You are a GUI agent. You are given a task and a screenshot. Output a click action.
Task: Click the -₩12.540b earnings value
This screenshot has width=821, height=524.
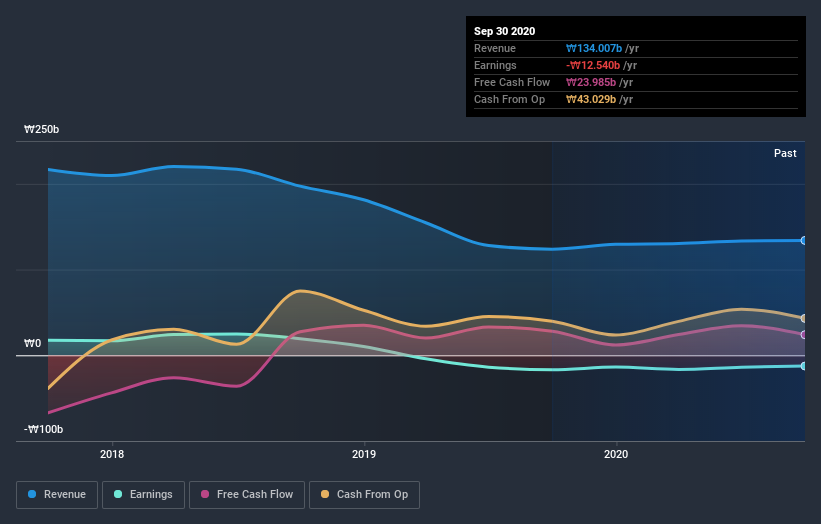point(593,65)
